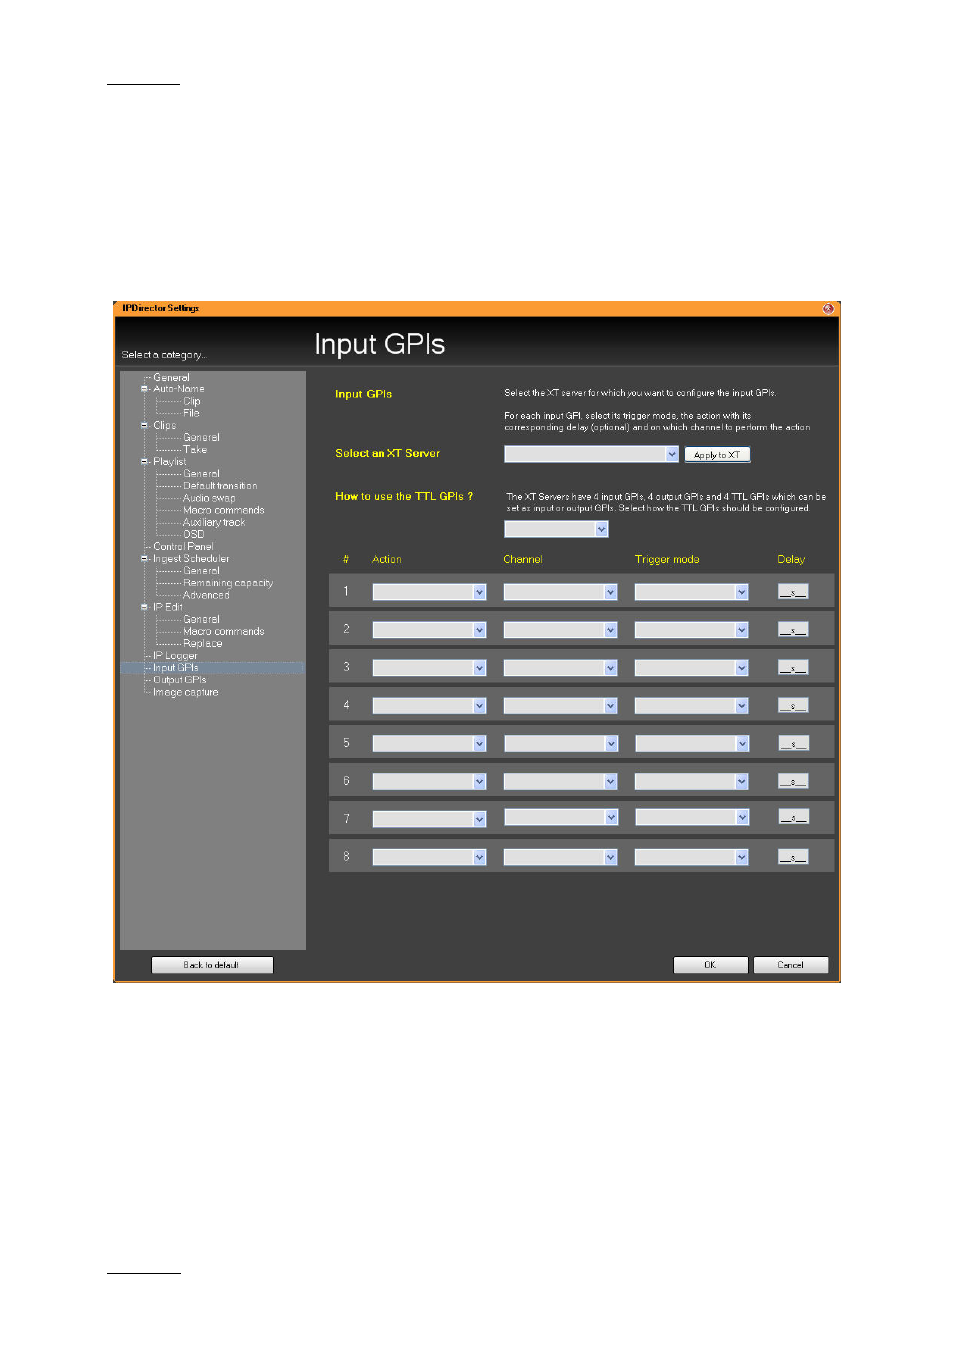Open the Action dropdown for GPI 1
954x1350 pixels.
tap(429, 592)
